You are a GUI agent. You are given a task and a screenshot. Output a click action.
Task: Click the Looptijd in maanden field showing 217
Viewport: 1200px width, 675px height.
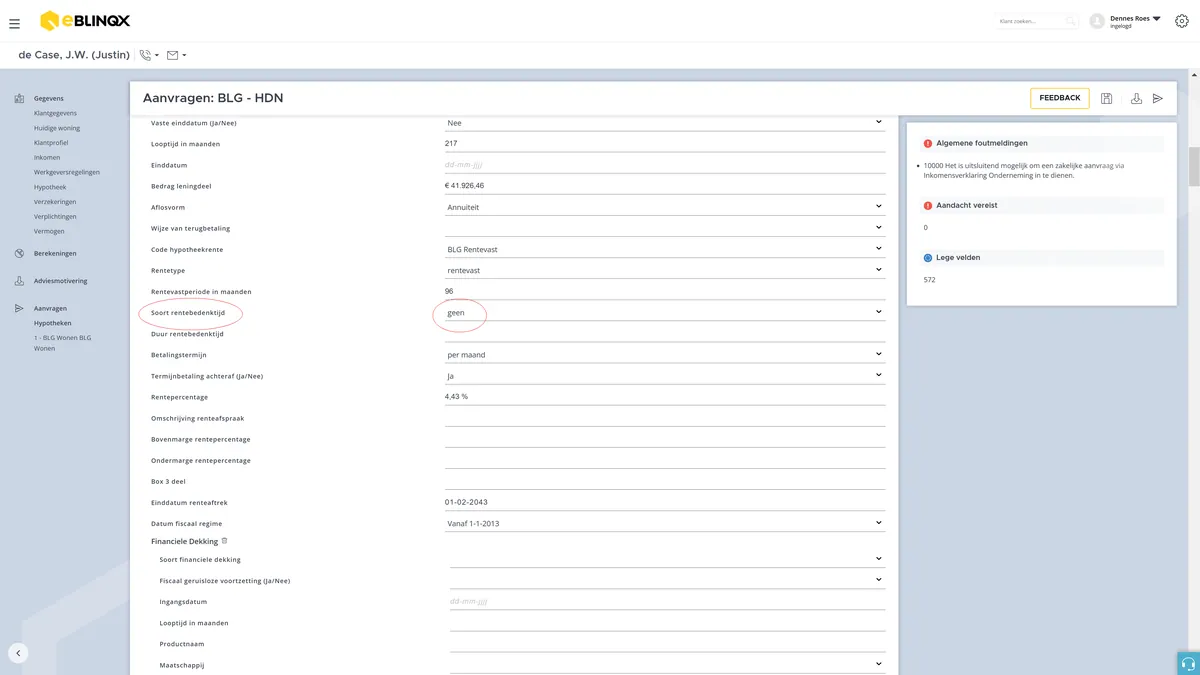(x=665, y=144)
